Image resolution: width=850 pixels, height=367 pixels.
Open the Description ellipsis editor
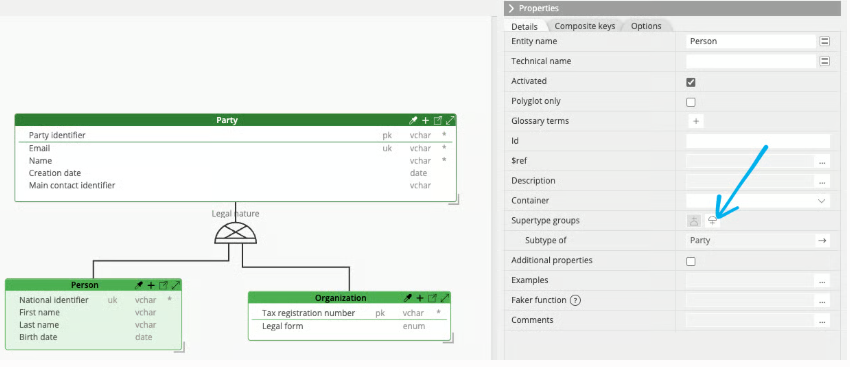point(822,181)
